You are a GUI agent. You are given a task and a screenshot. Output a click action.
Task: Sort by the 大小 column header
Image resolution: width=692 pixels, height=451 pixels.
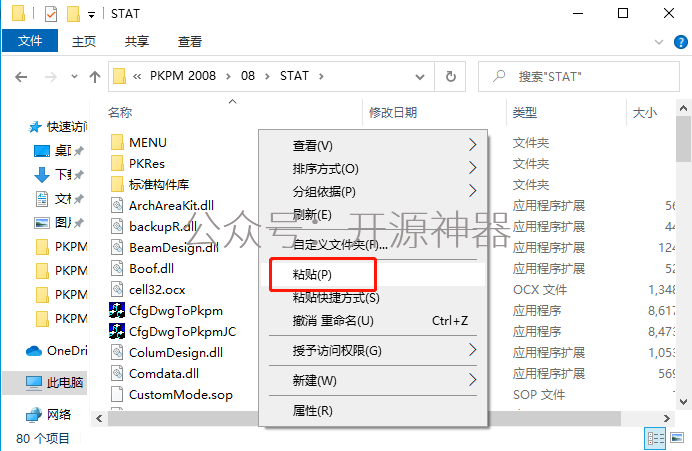click(644, 113)
